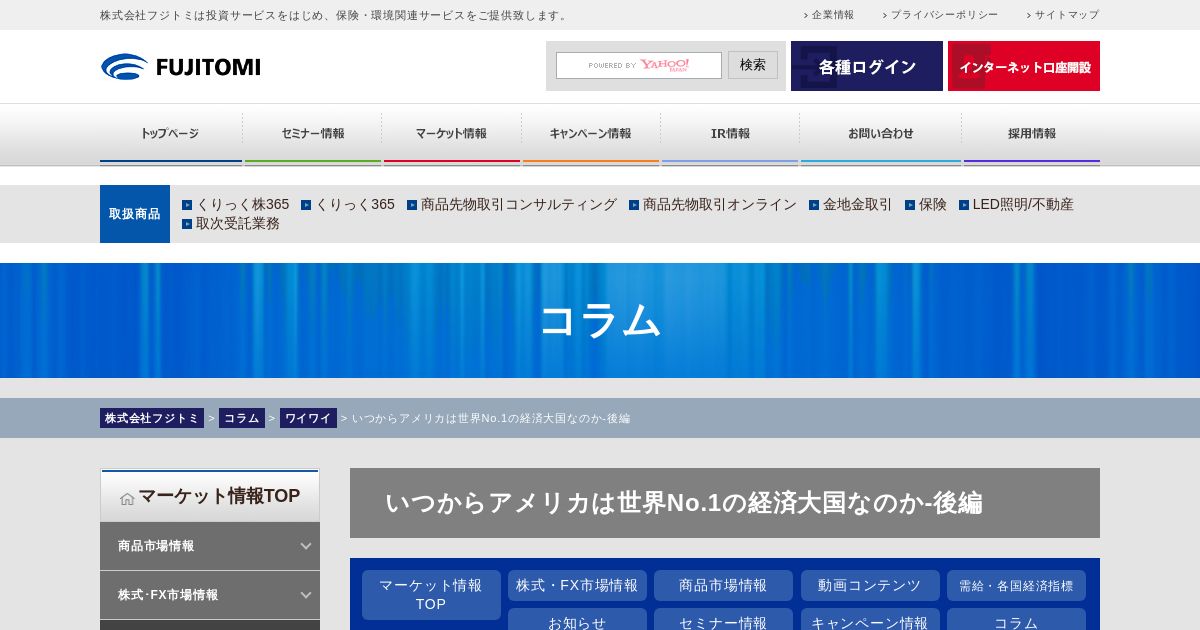Open the LED照明/不動産 link
Screen dimensions: 1200x630
(1016, 204)
